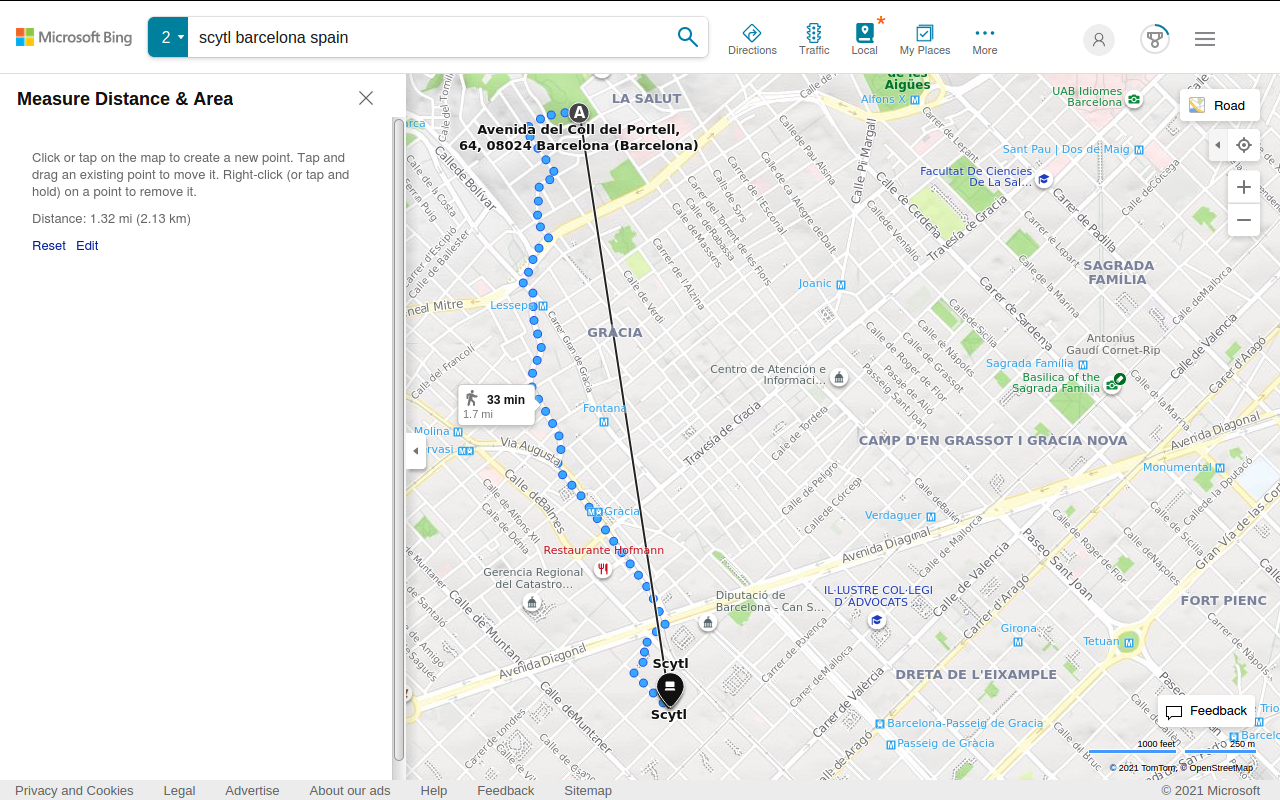Click the black Scytl location pin

pos(670,689)
